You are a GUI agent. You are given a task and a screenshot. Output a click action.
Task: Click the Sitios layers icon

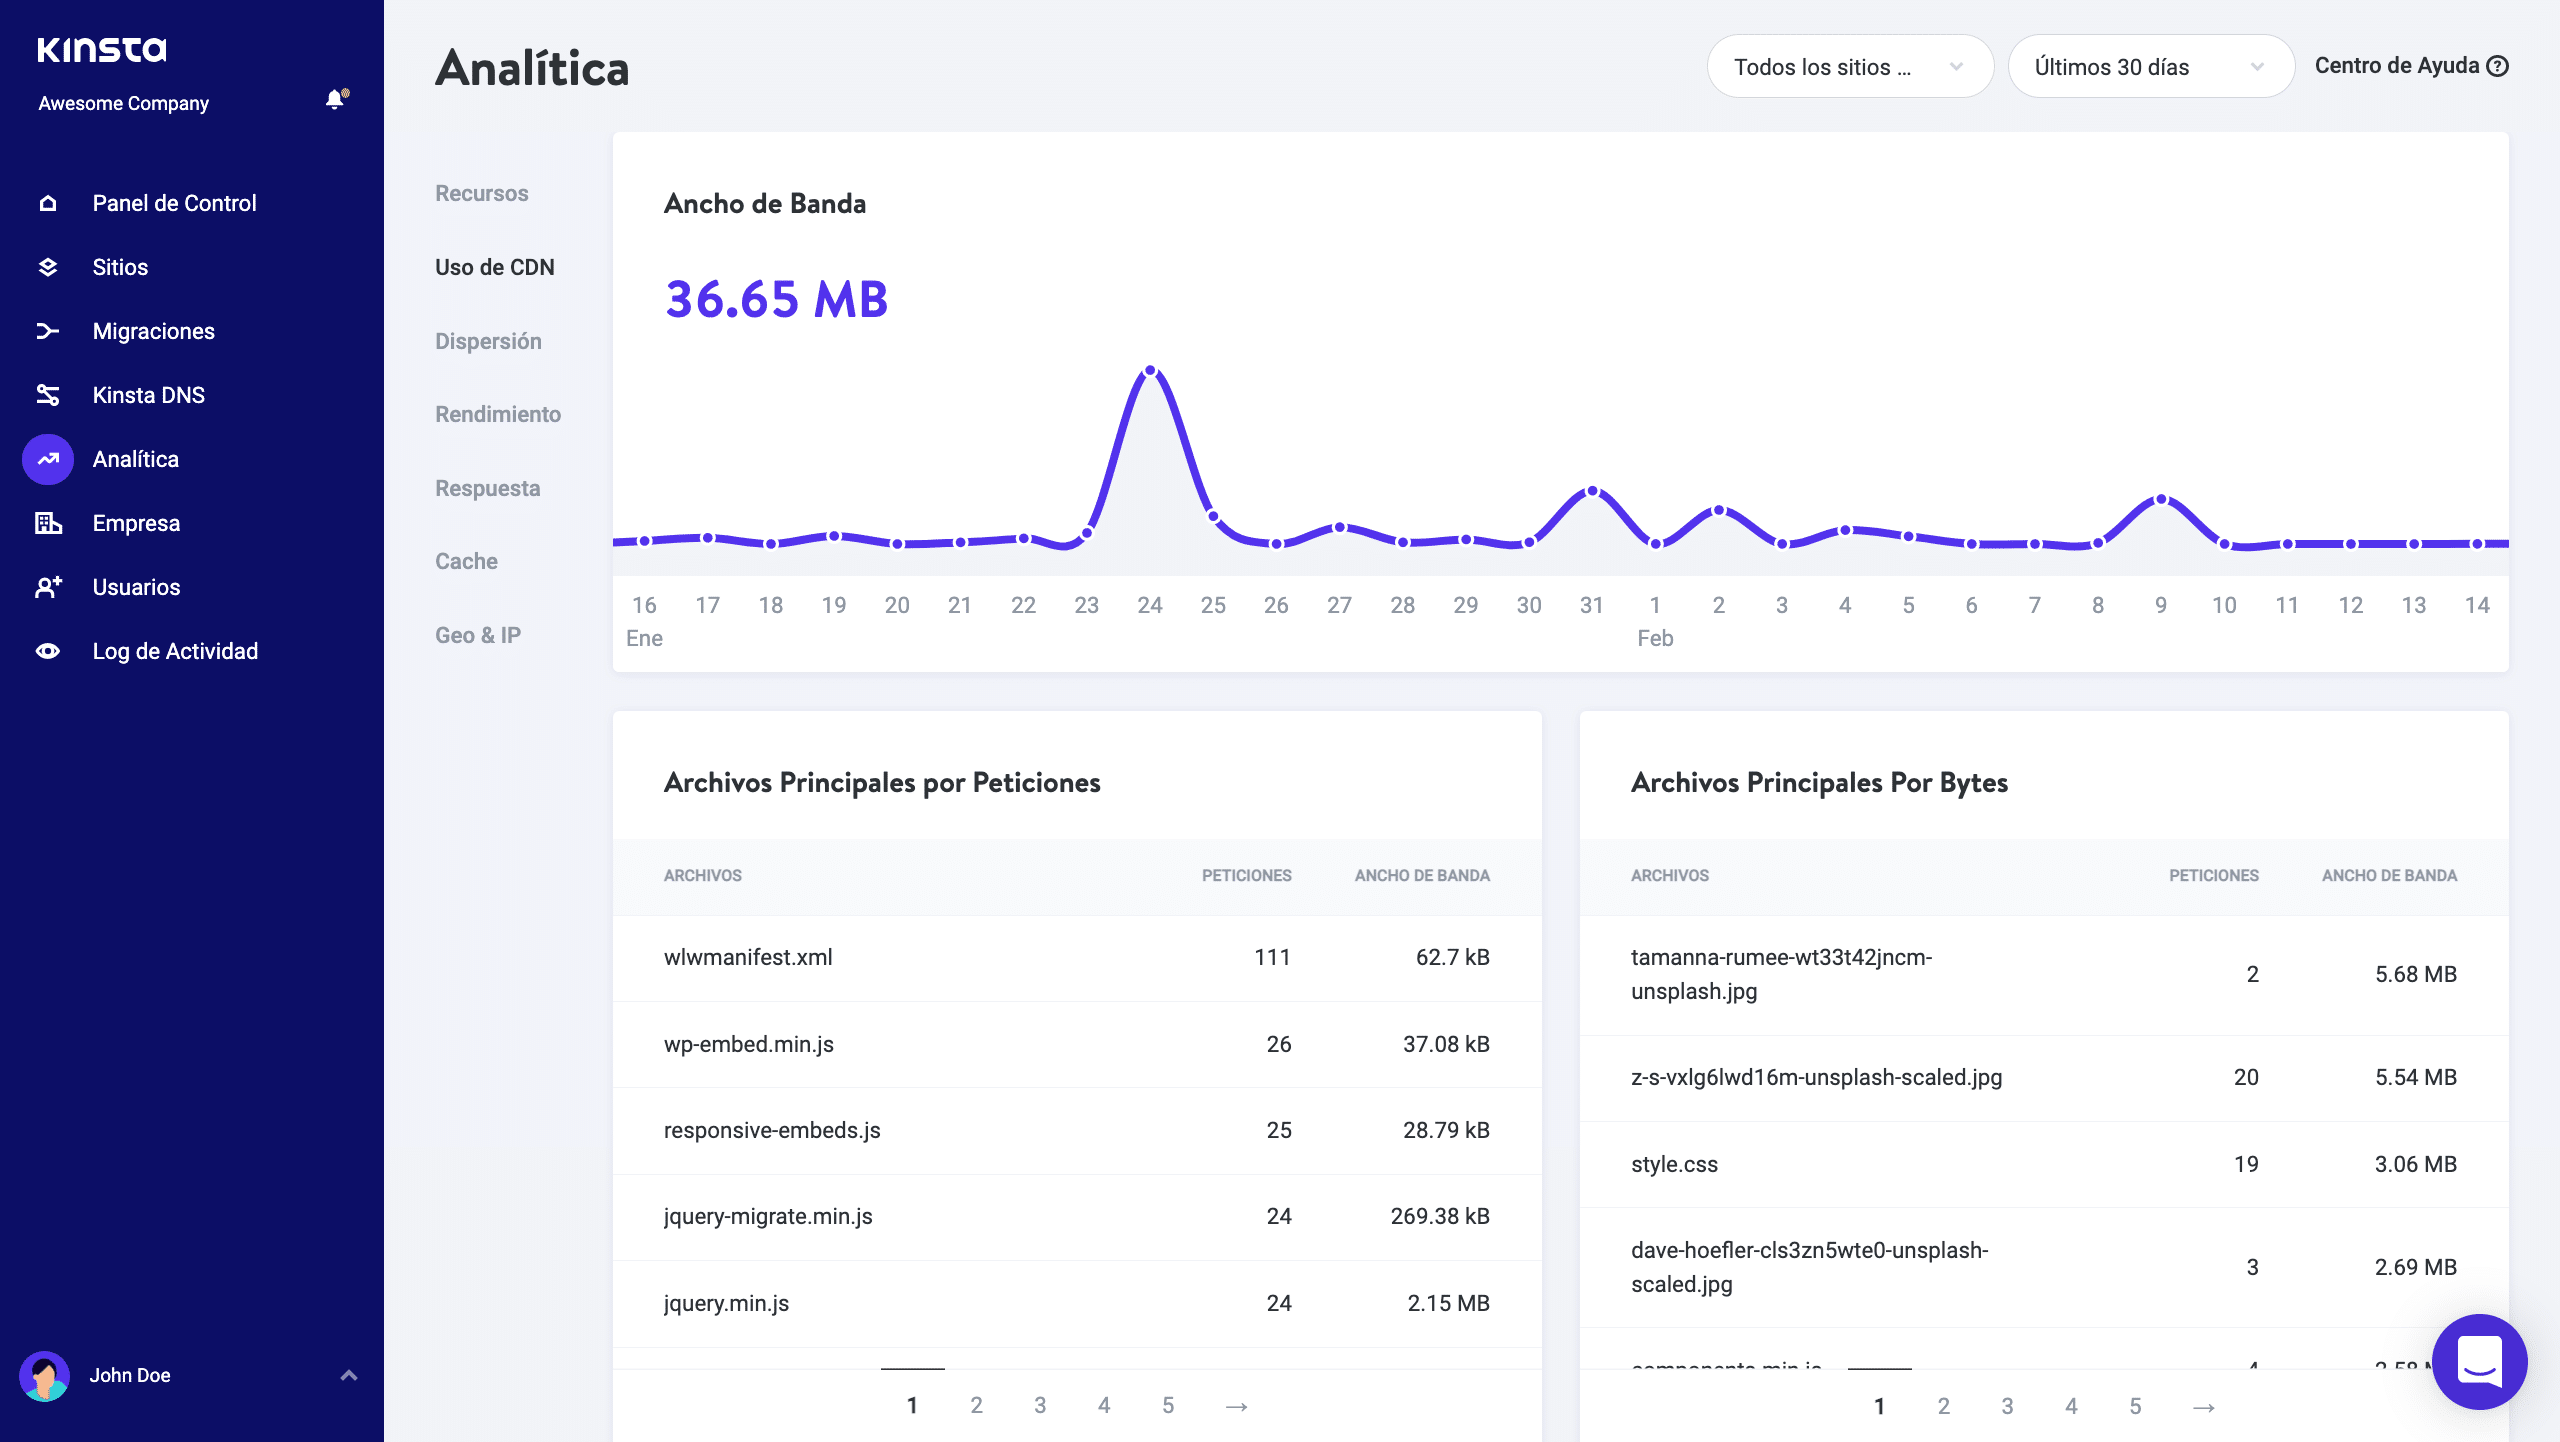48,267
